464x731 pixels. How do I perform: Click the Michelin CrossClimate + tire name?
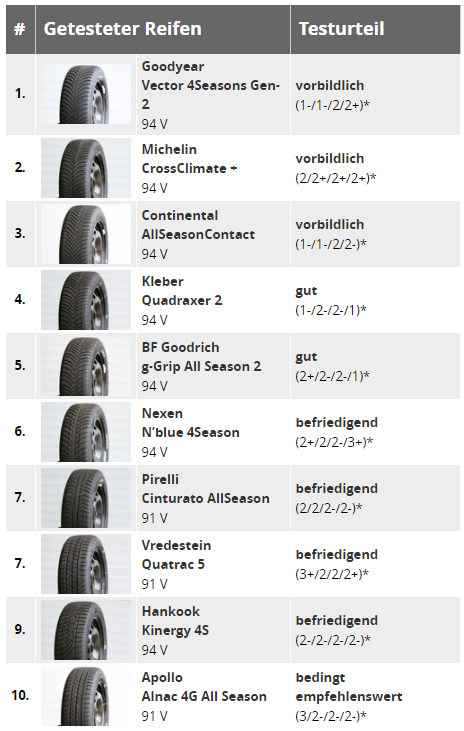pyautogui.click(x=189, y=159)
